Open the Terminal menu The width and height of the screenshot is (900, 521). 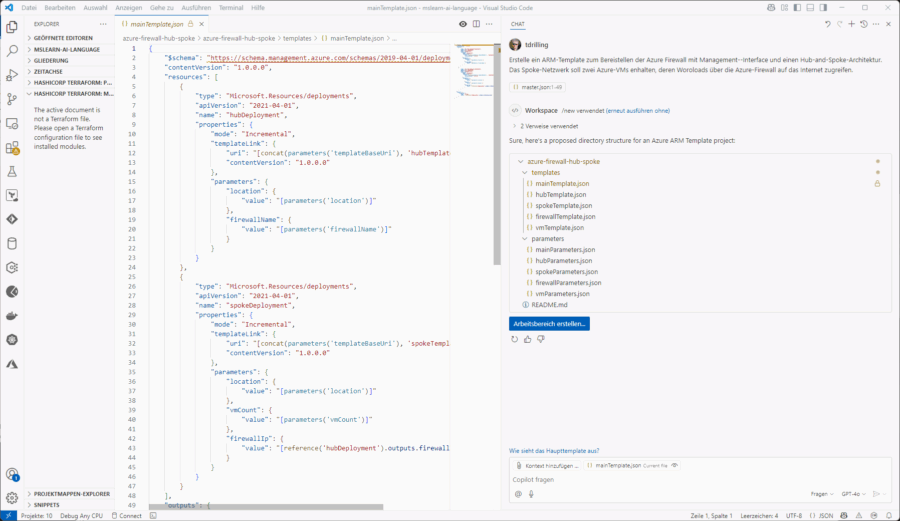pyautogui.click(x=231, y=8)
